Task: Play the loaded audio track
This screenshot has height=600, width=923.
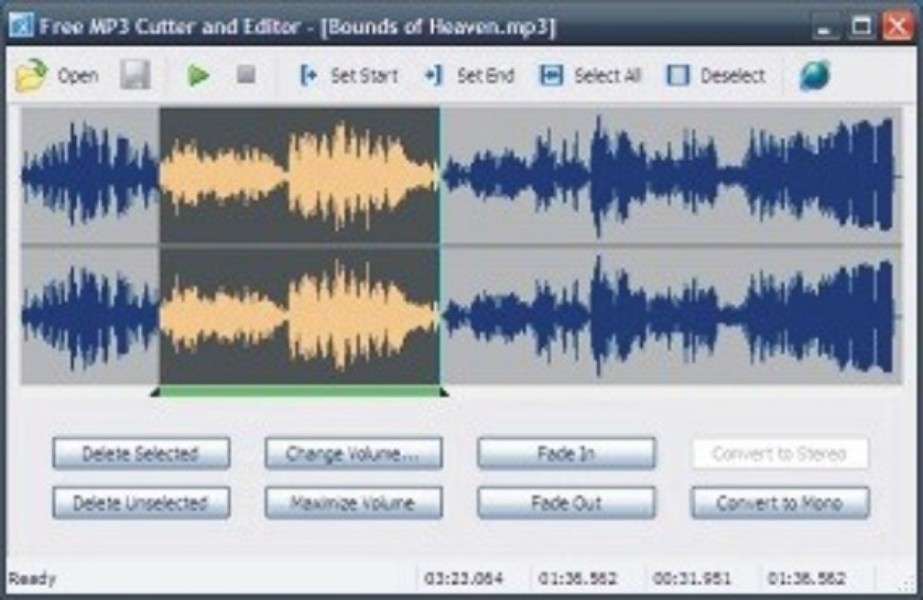Action: tap(199, 73)
